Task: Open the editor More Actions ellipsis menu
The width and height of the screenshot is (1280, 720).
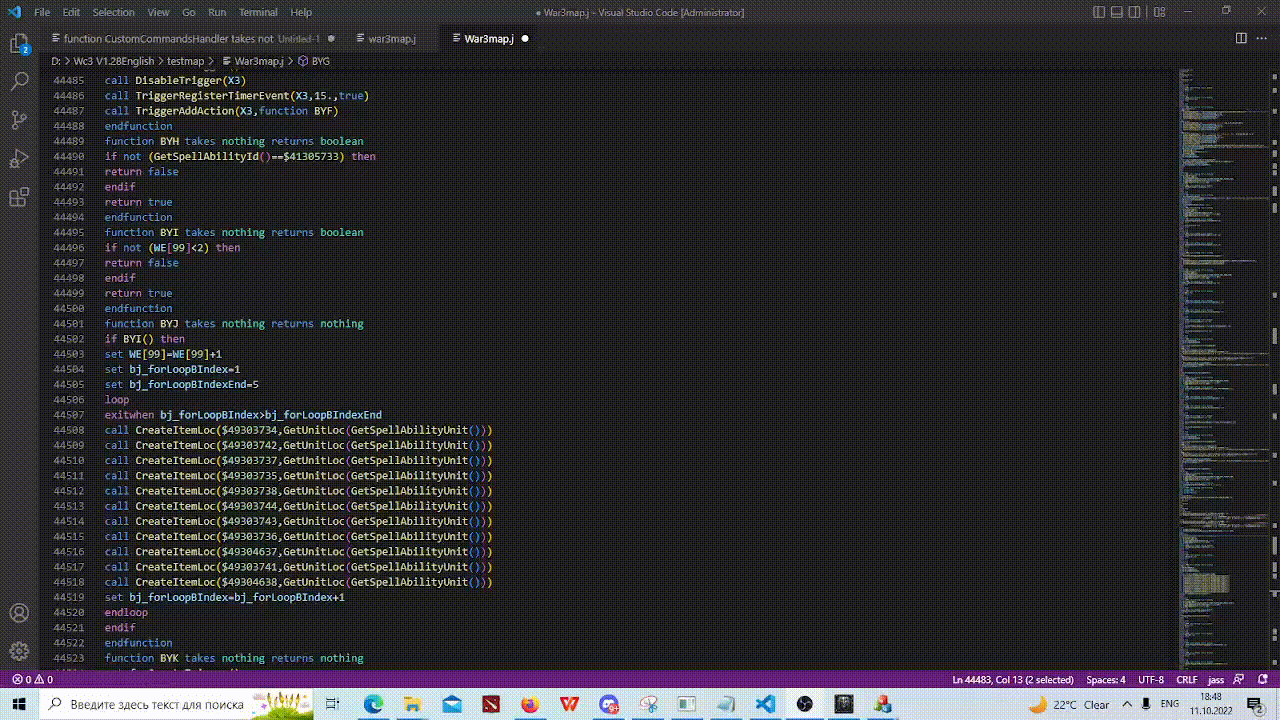Action: pos(1261,38)
